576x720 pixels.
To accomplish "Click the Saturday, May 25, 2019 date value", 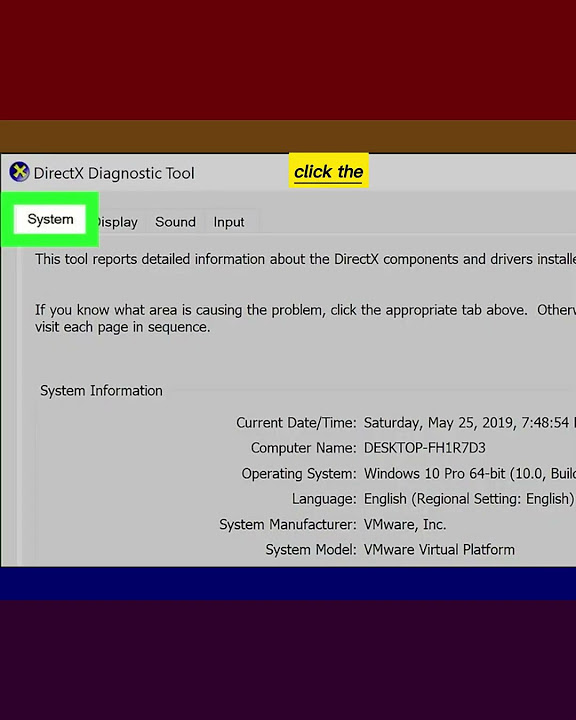I will pyautogui.click(x=469, y=422).
